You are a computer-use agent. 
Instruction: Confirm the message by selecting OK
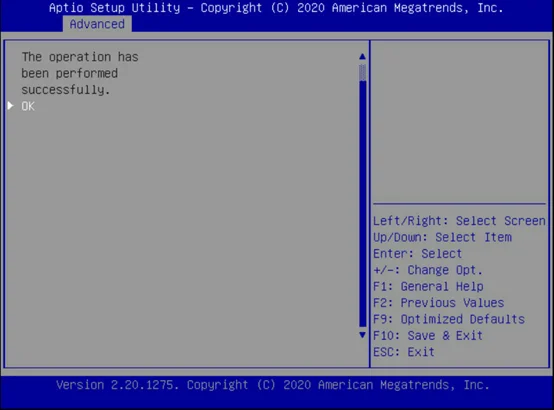click(x=28, y=106)
